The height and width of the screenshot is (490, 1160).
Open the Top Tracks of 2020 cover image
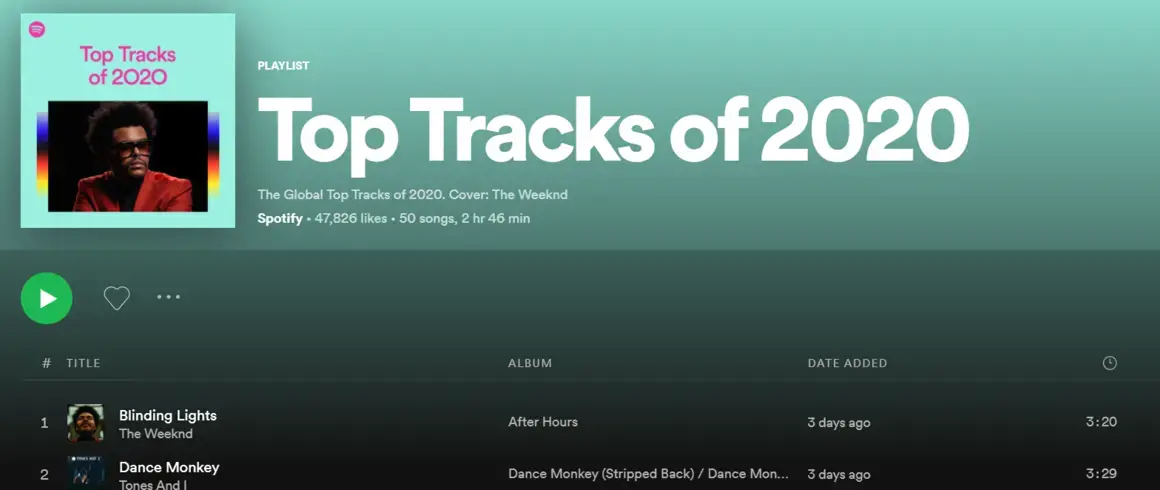coord(128,121)
